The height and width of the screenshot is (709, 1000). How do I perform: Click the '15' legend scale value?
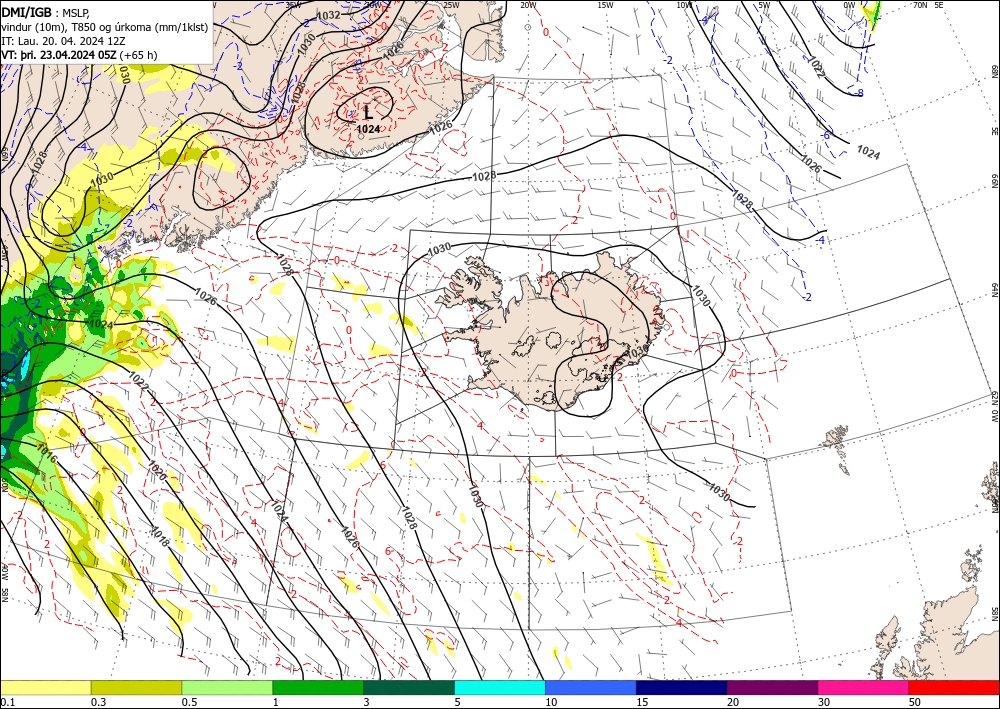pyautogui.click(x=642, y=702)
